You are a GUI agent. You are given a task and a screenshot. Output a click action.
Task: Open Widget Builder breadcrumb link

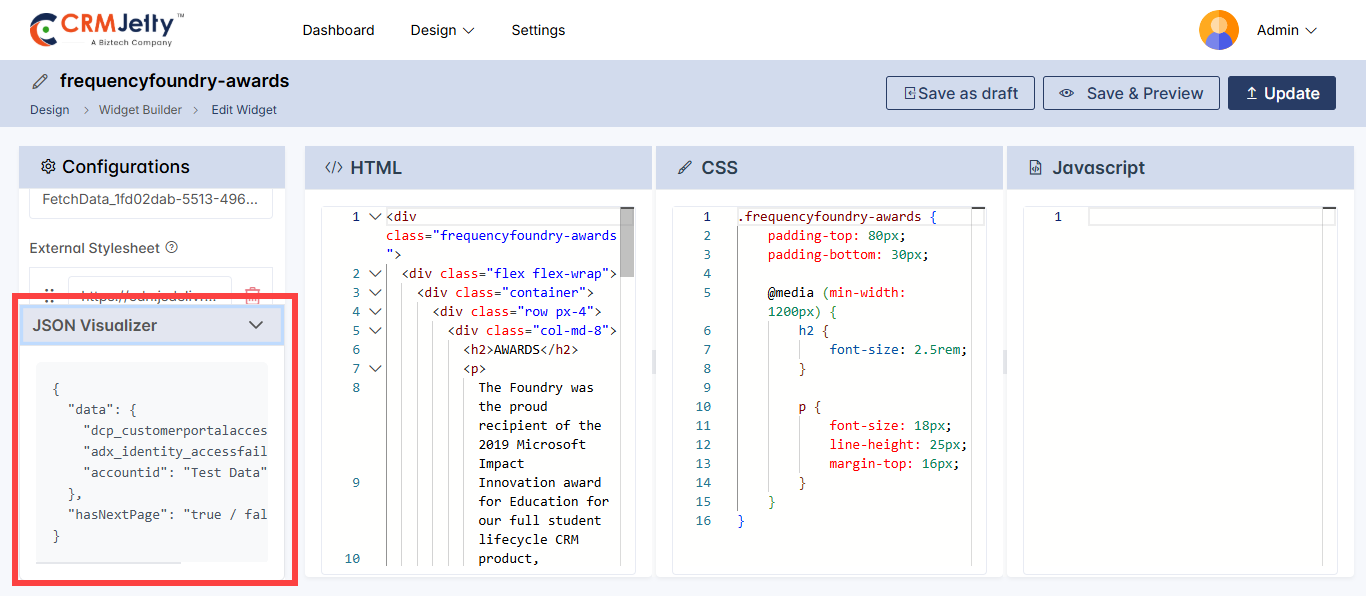[140, 110]
